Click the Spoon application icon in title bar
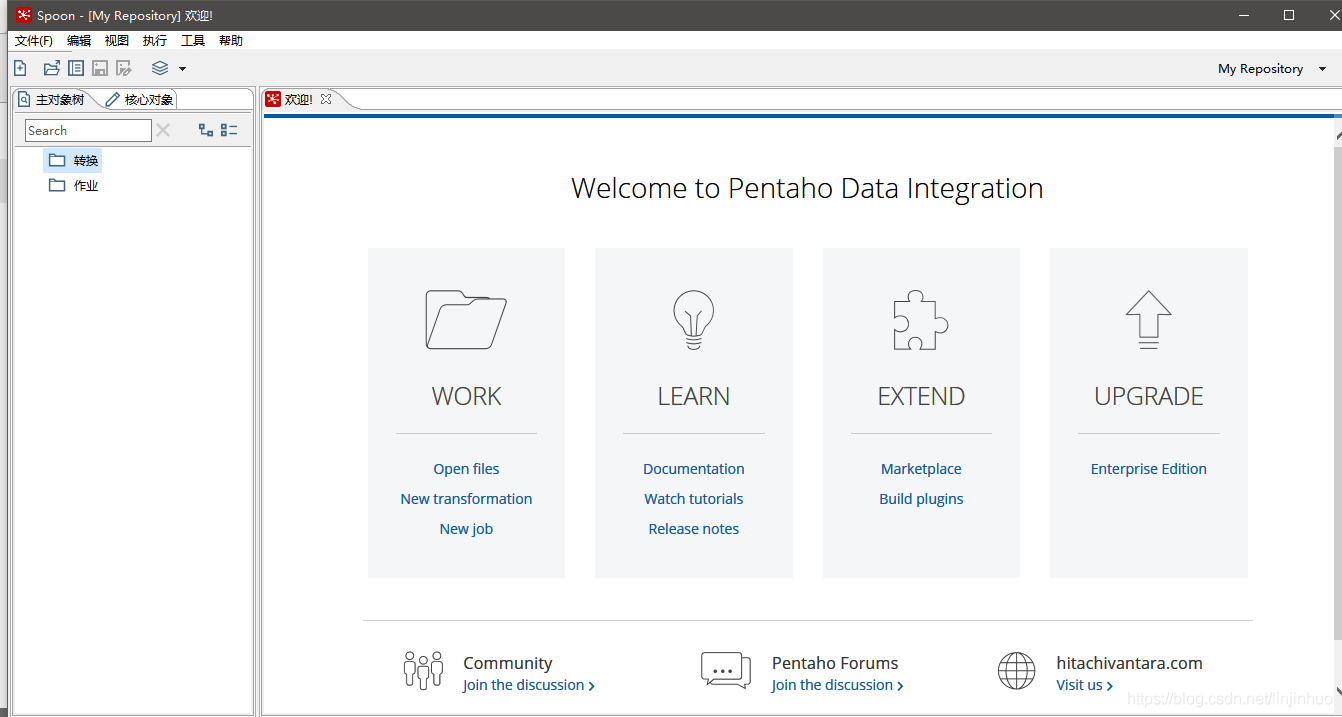 tap(24, 15)
